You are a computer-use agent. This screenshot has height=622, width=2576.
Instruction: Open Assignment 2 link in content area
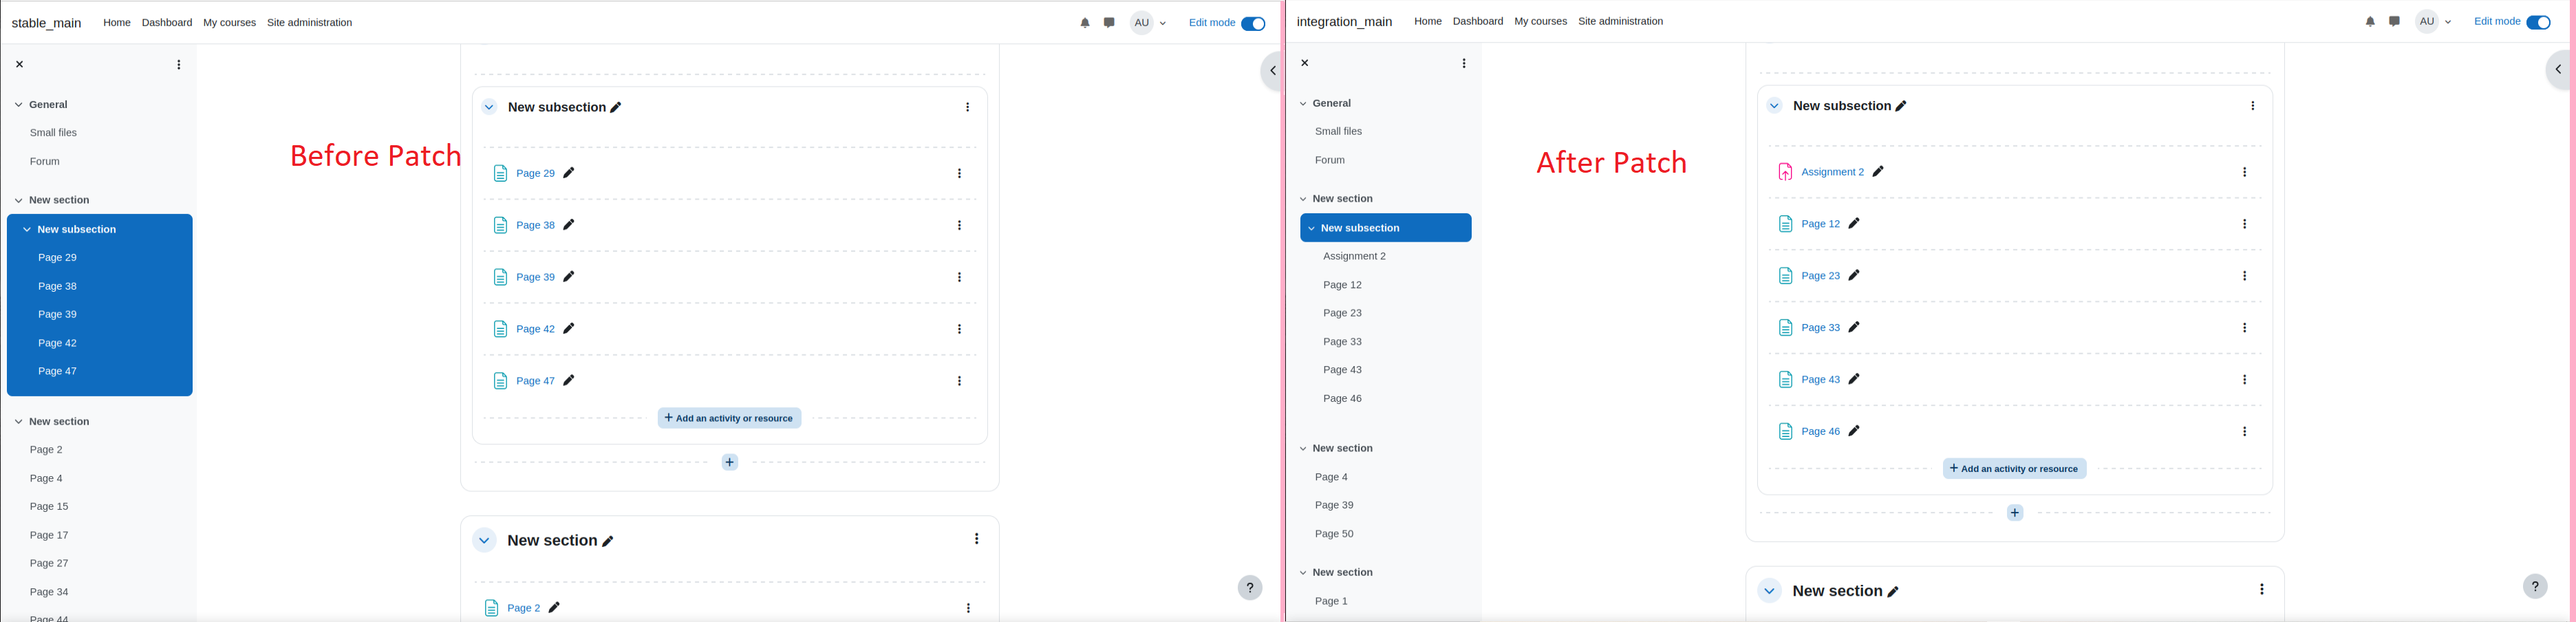1832,172
